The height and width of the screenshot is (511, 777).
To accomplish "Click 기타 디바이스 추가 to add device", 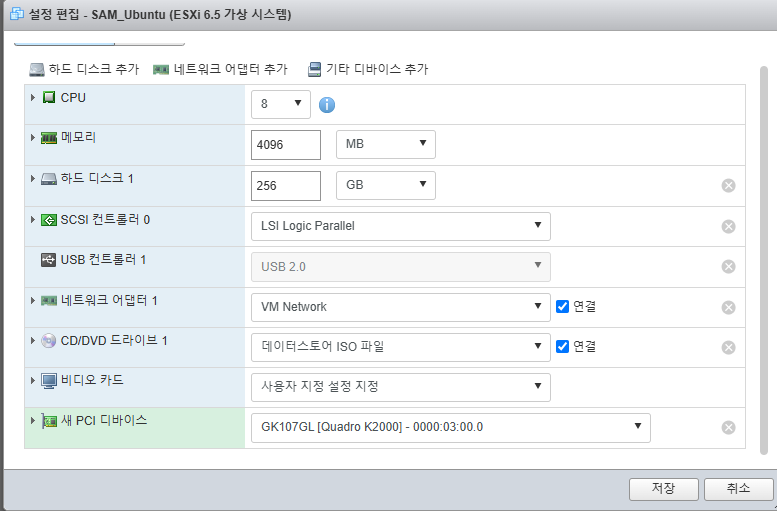I will (x=368, y=69).
